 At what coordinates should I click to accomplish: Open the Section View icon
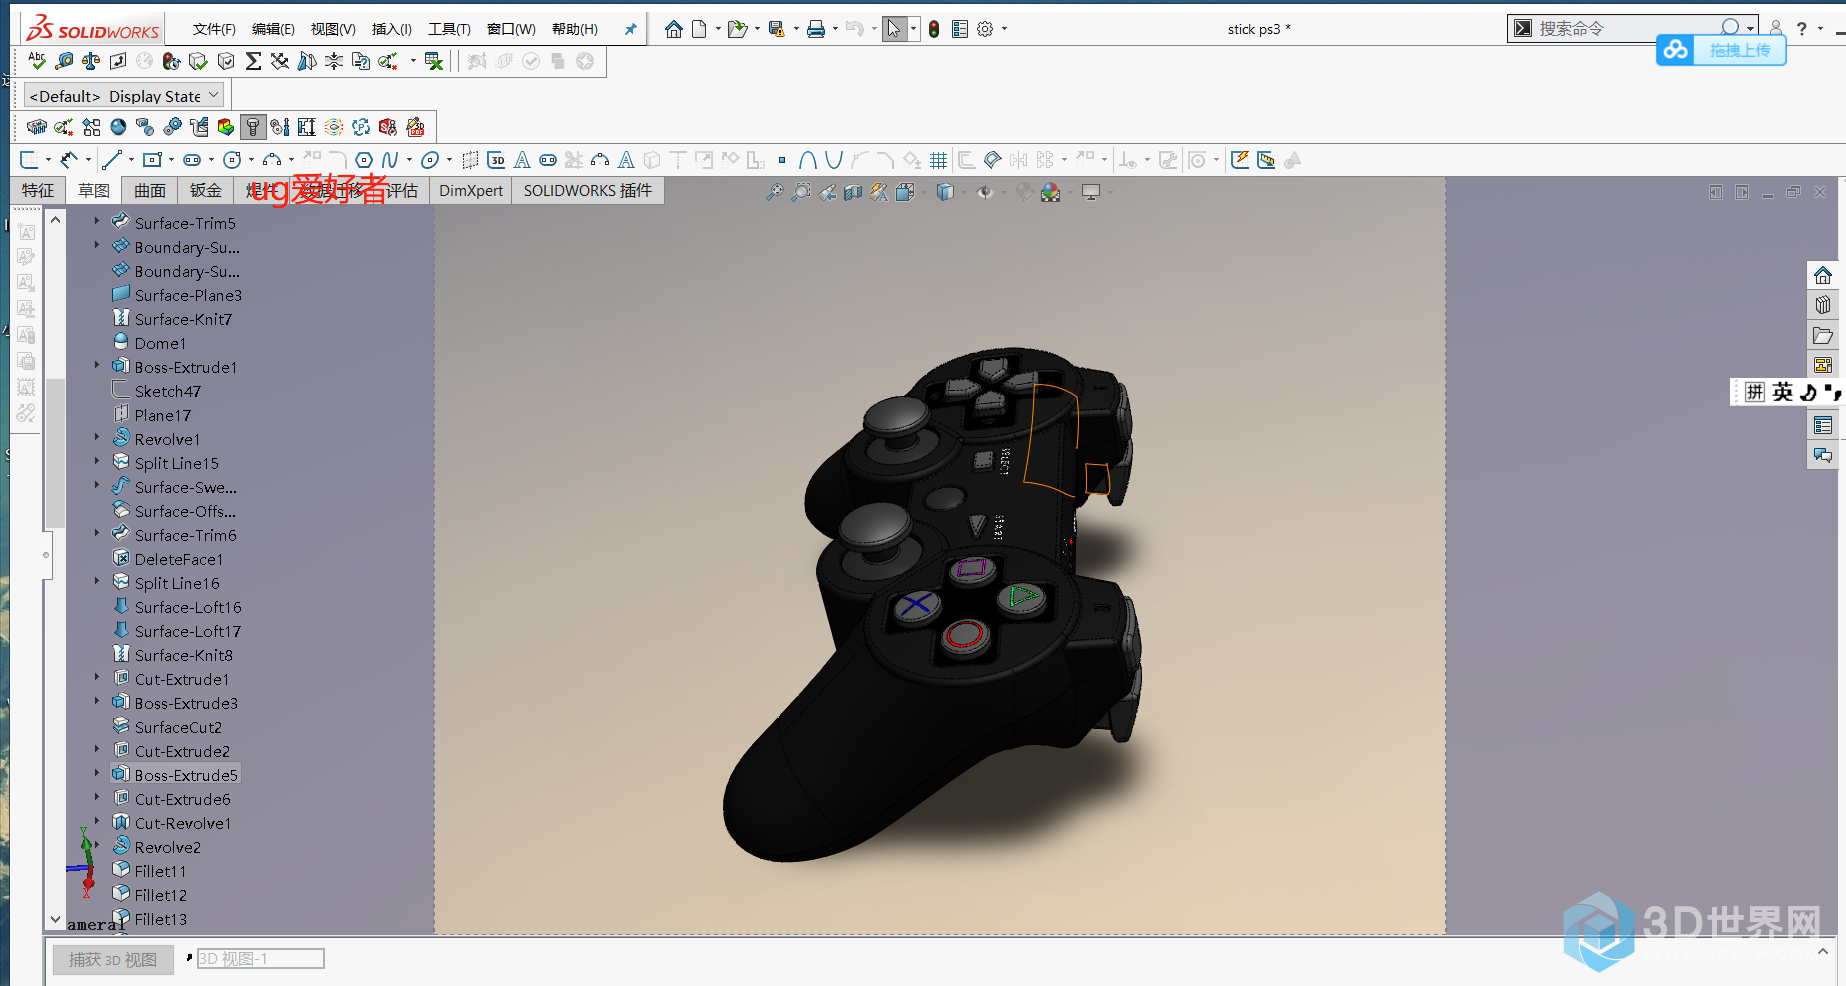coord(853,192)
